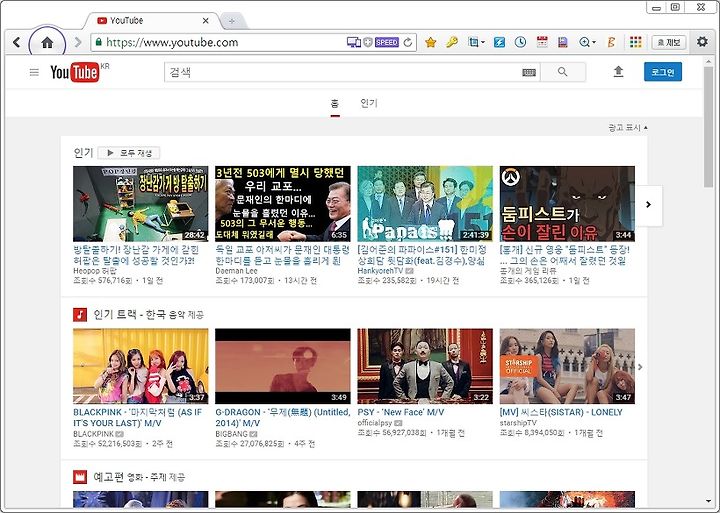Open the Daeman Lee channel link
The height and width of the screenshot is (513, 720).
(x=236, y=271)
